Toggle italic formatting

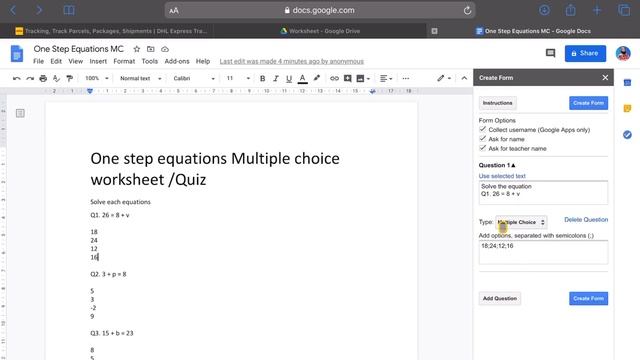(x=276, y=78)
